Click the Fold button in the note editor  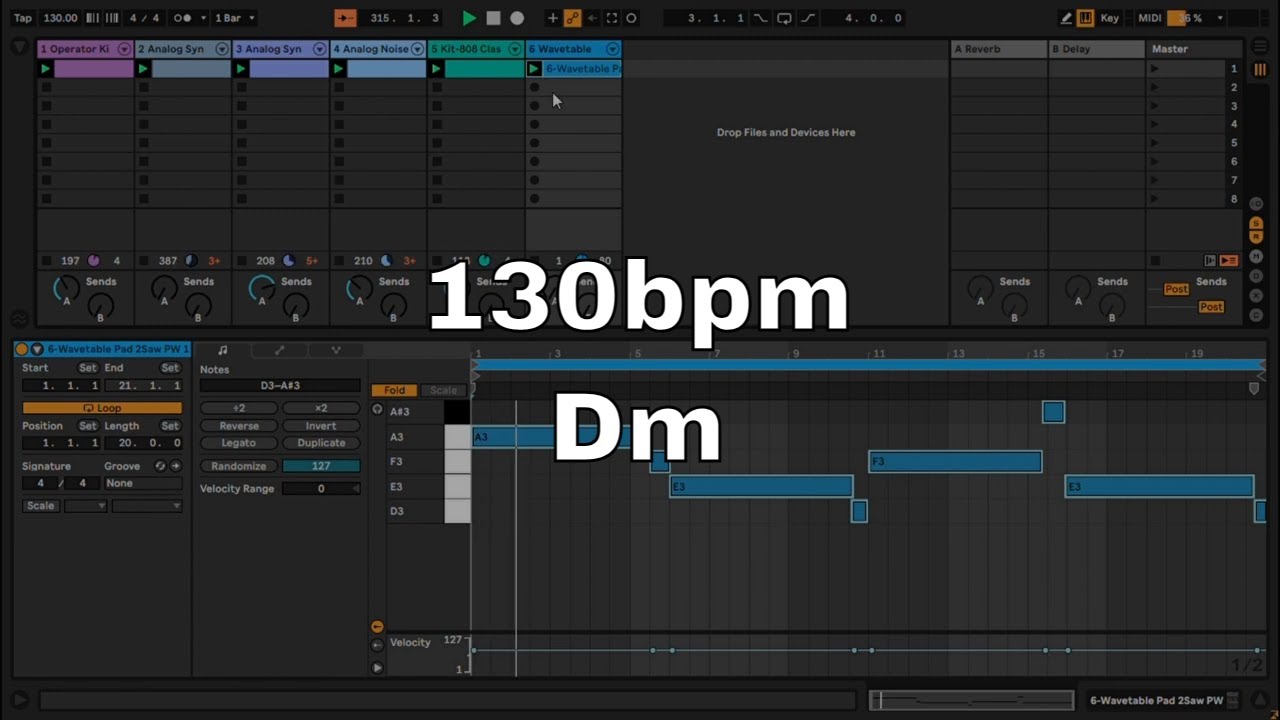[394, 390]
